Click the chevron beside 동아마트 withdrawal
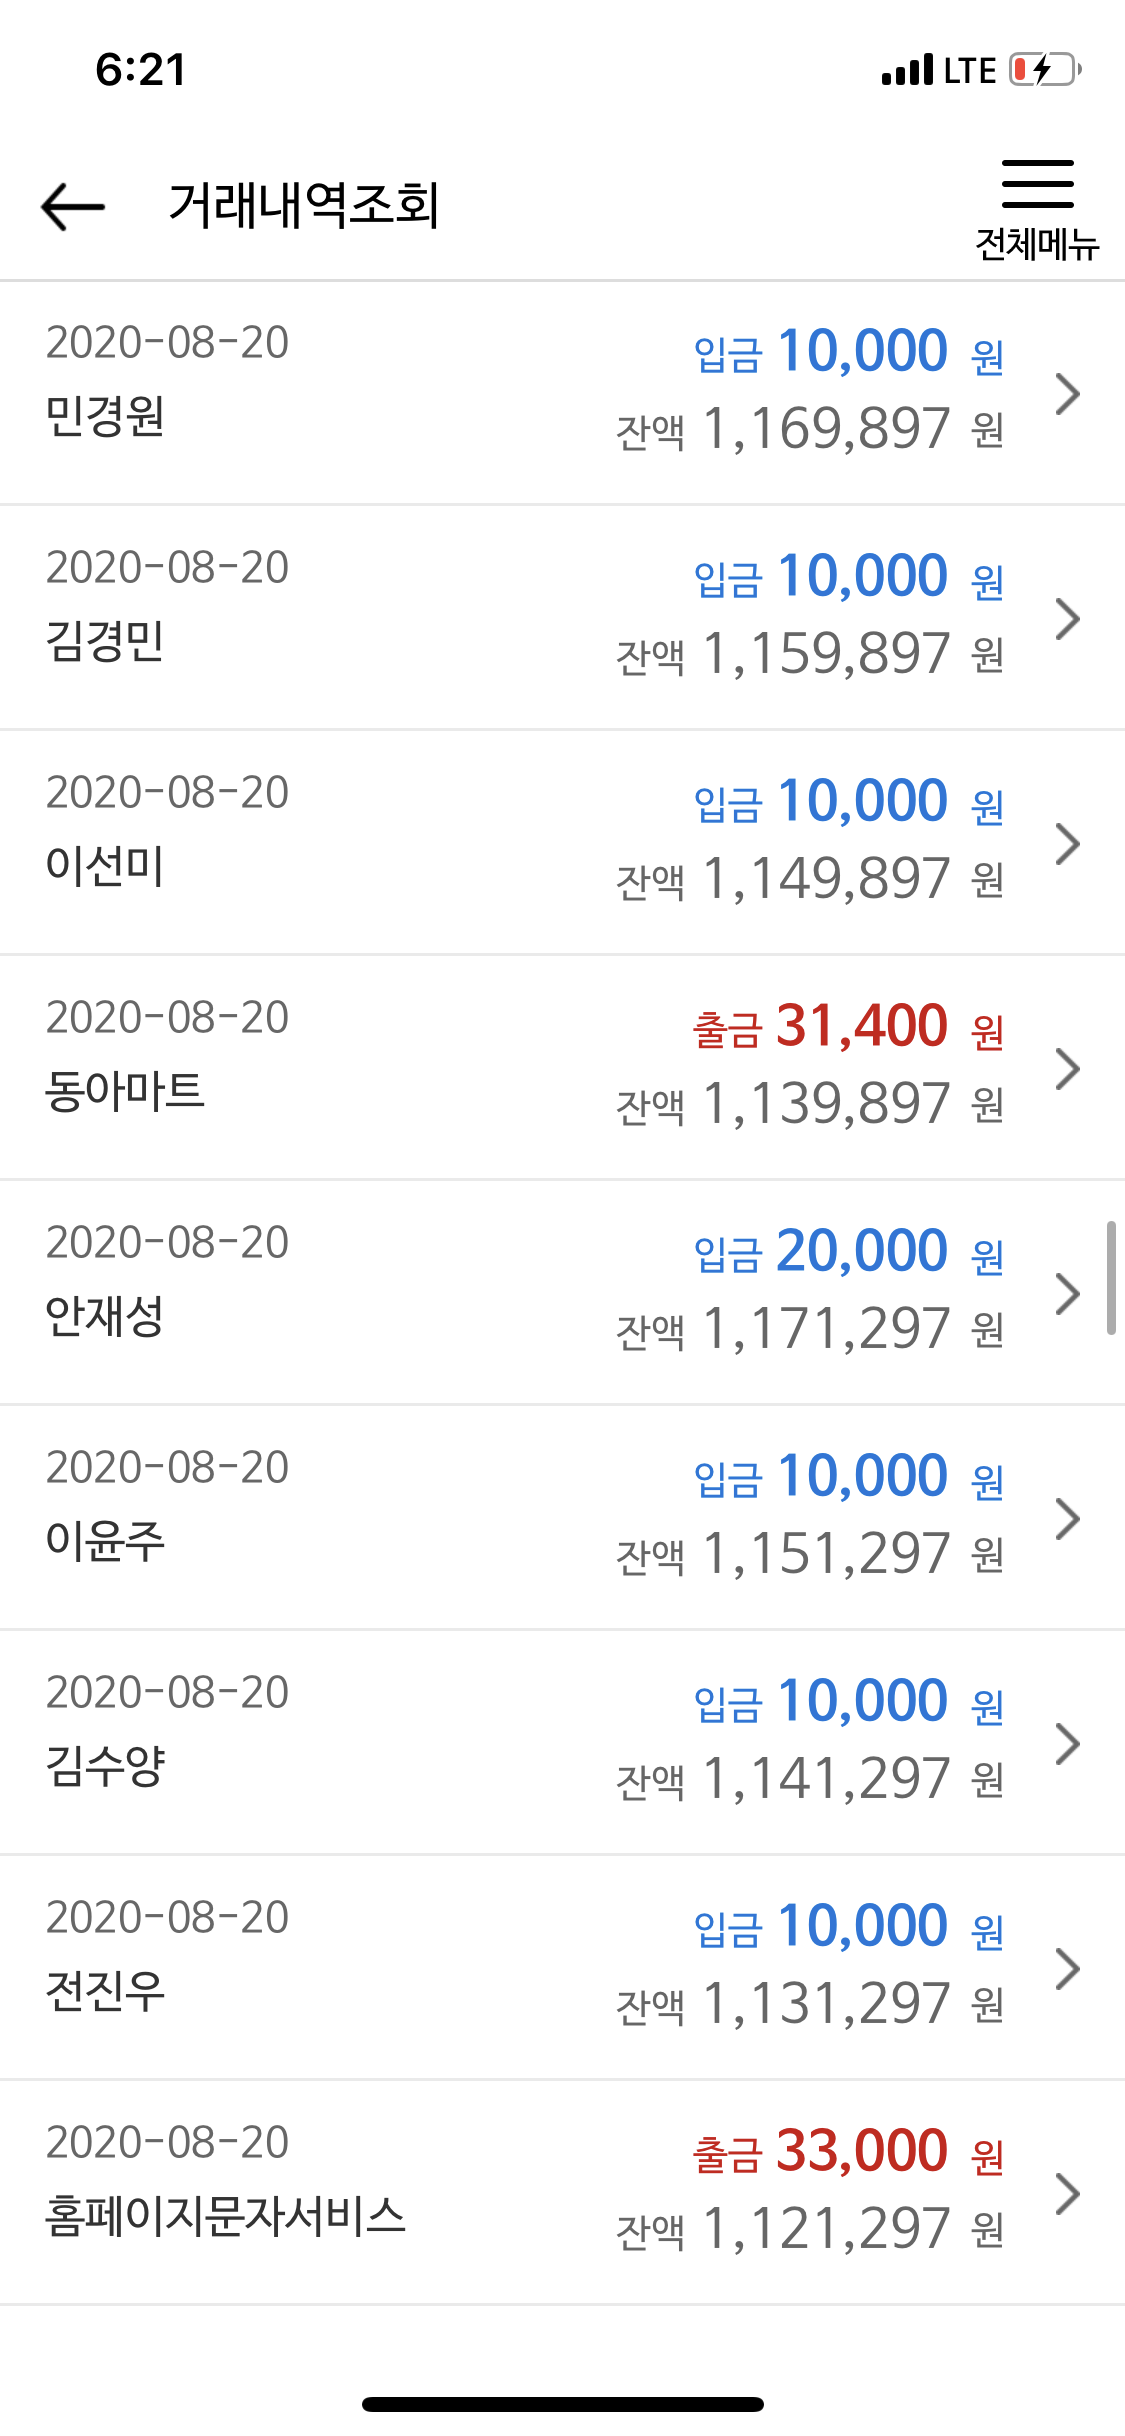1125x2436 pixels. (1068, 1069)
